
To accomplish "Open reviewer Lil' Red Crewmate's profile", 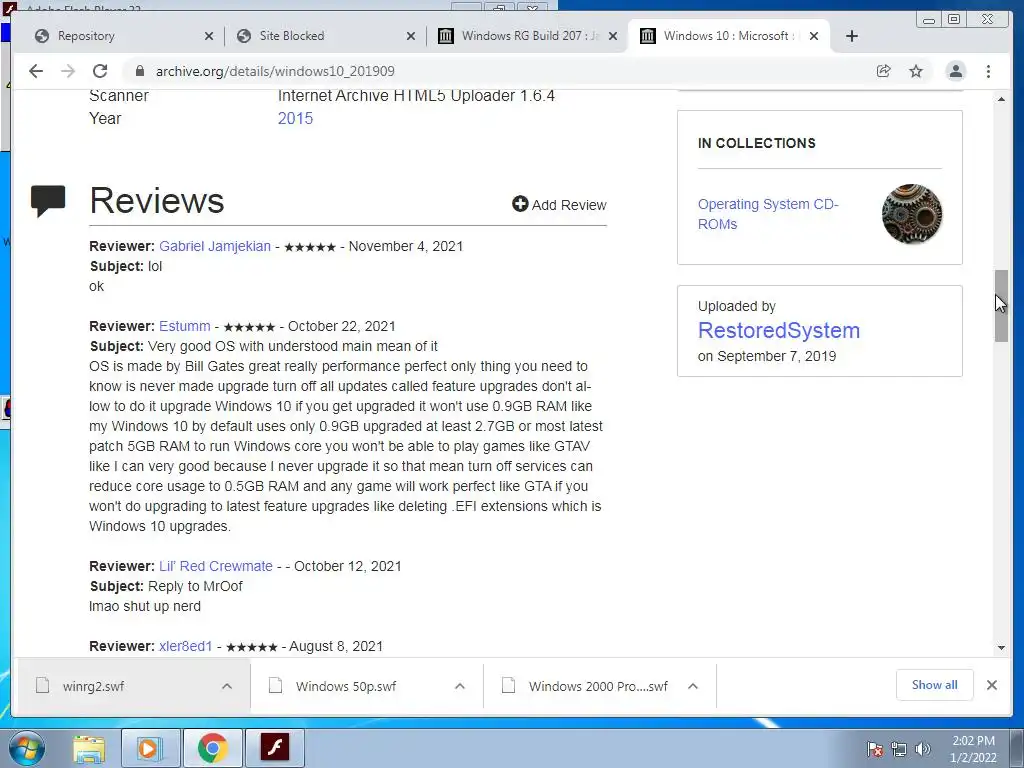I will point(216,566).
